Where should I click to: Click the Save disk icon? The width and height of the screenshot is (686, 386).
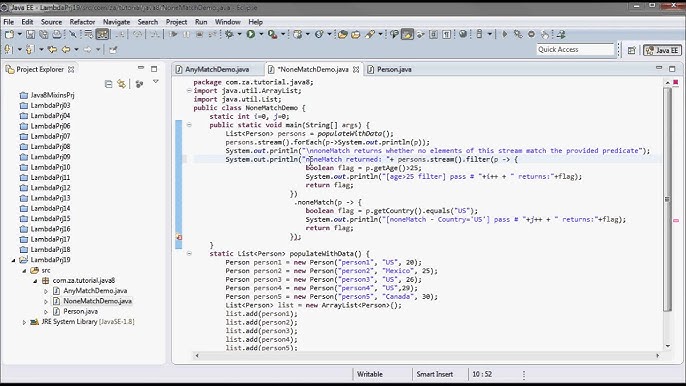pos(30,34)
